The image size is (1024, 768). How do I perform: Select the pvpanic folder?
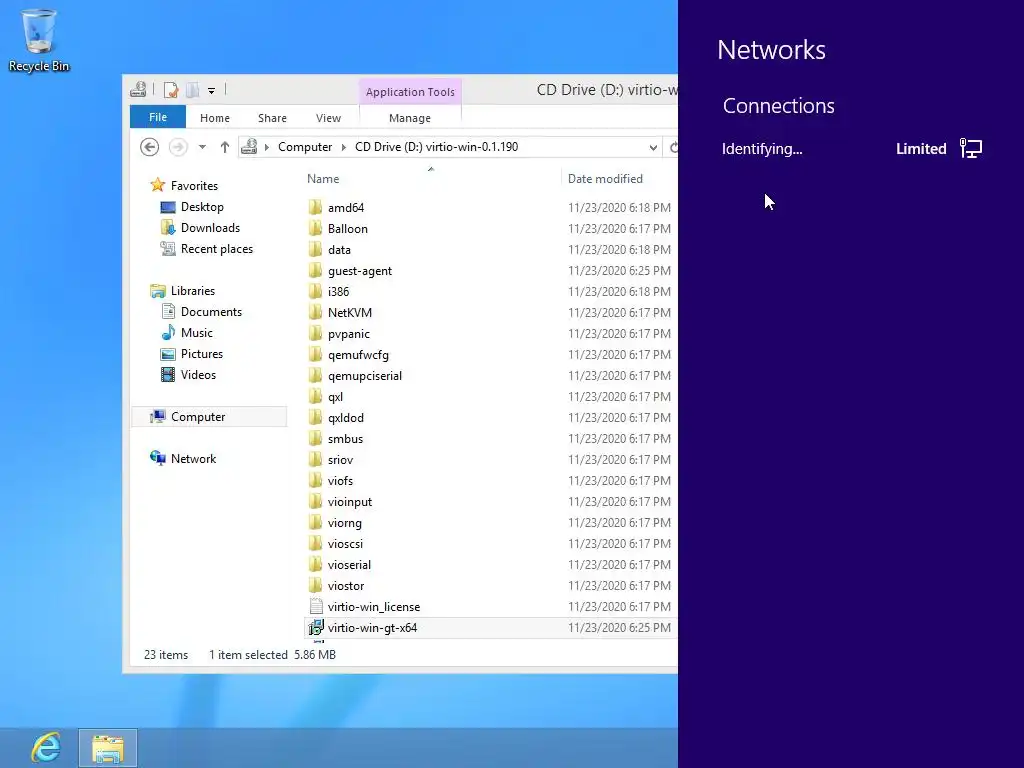tap(349, 334)
